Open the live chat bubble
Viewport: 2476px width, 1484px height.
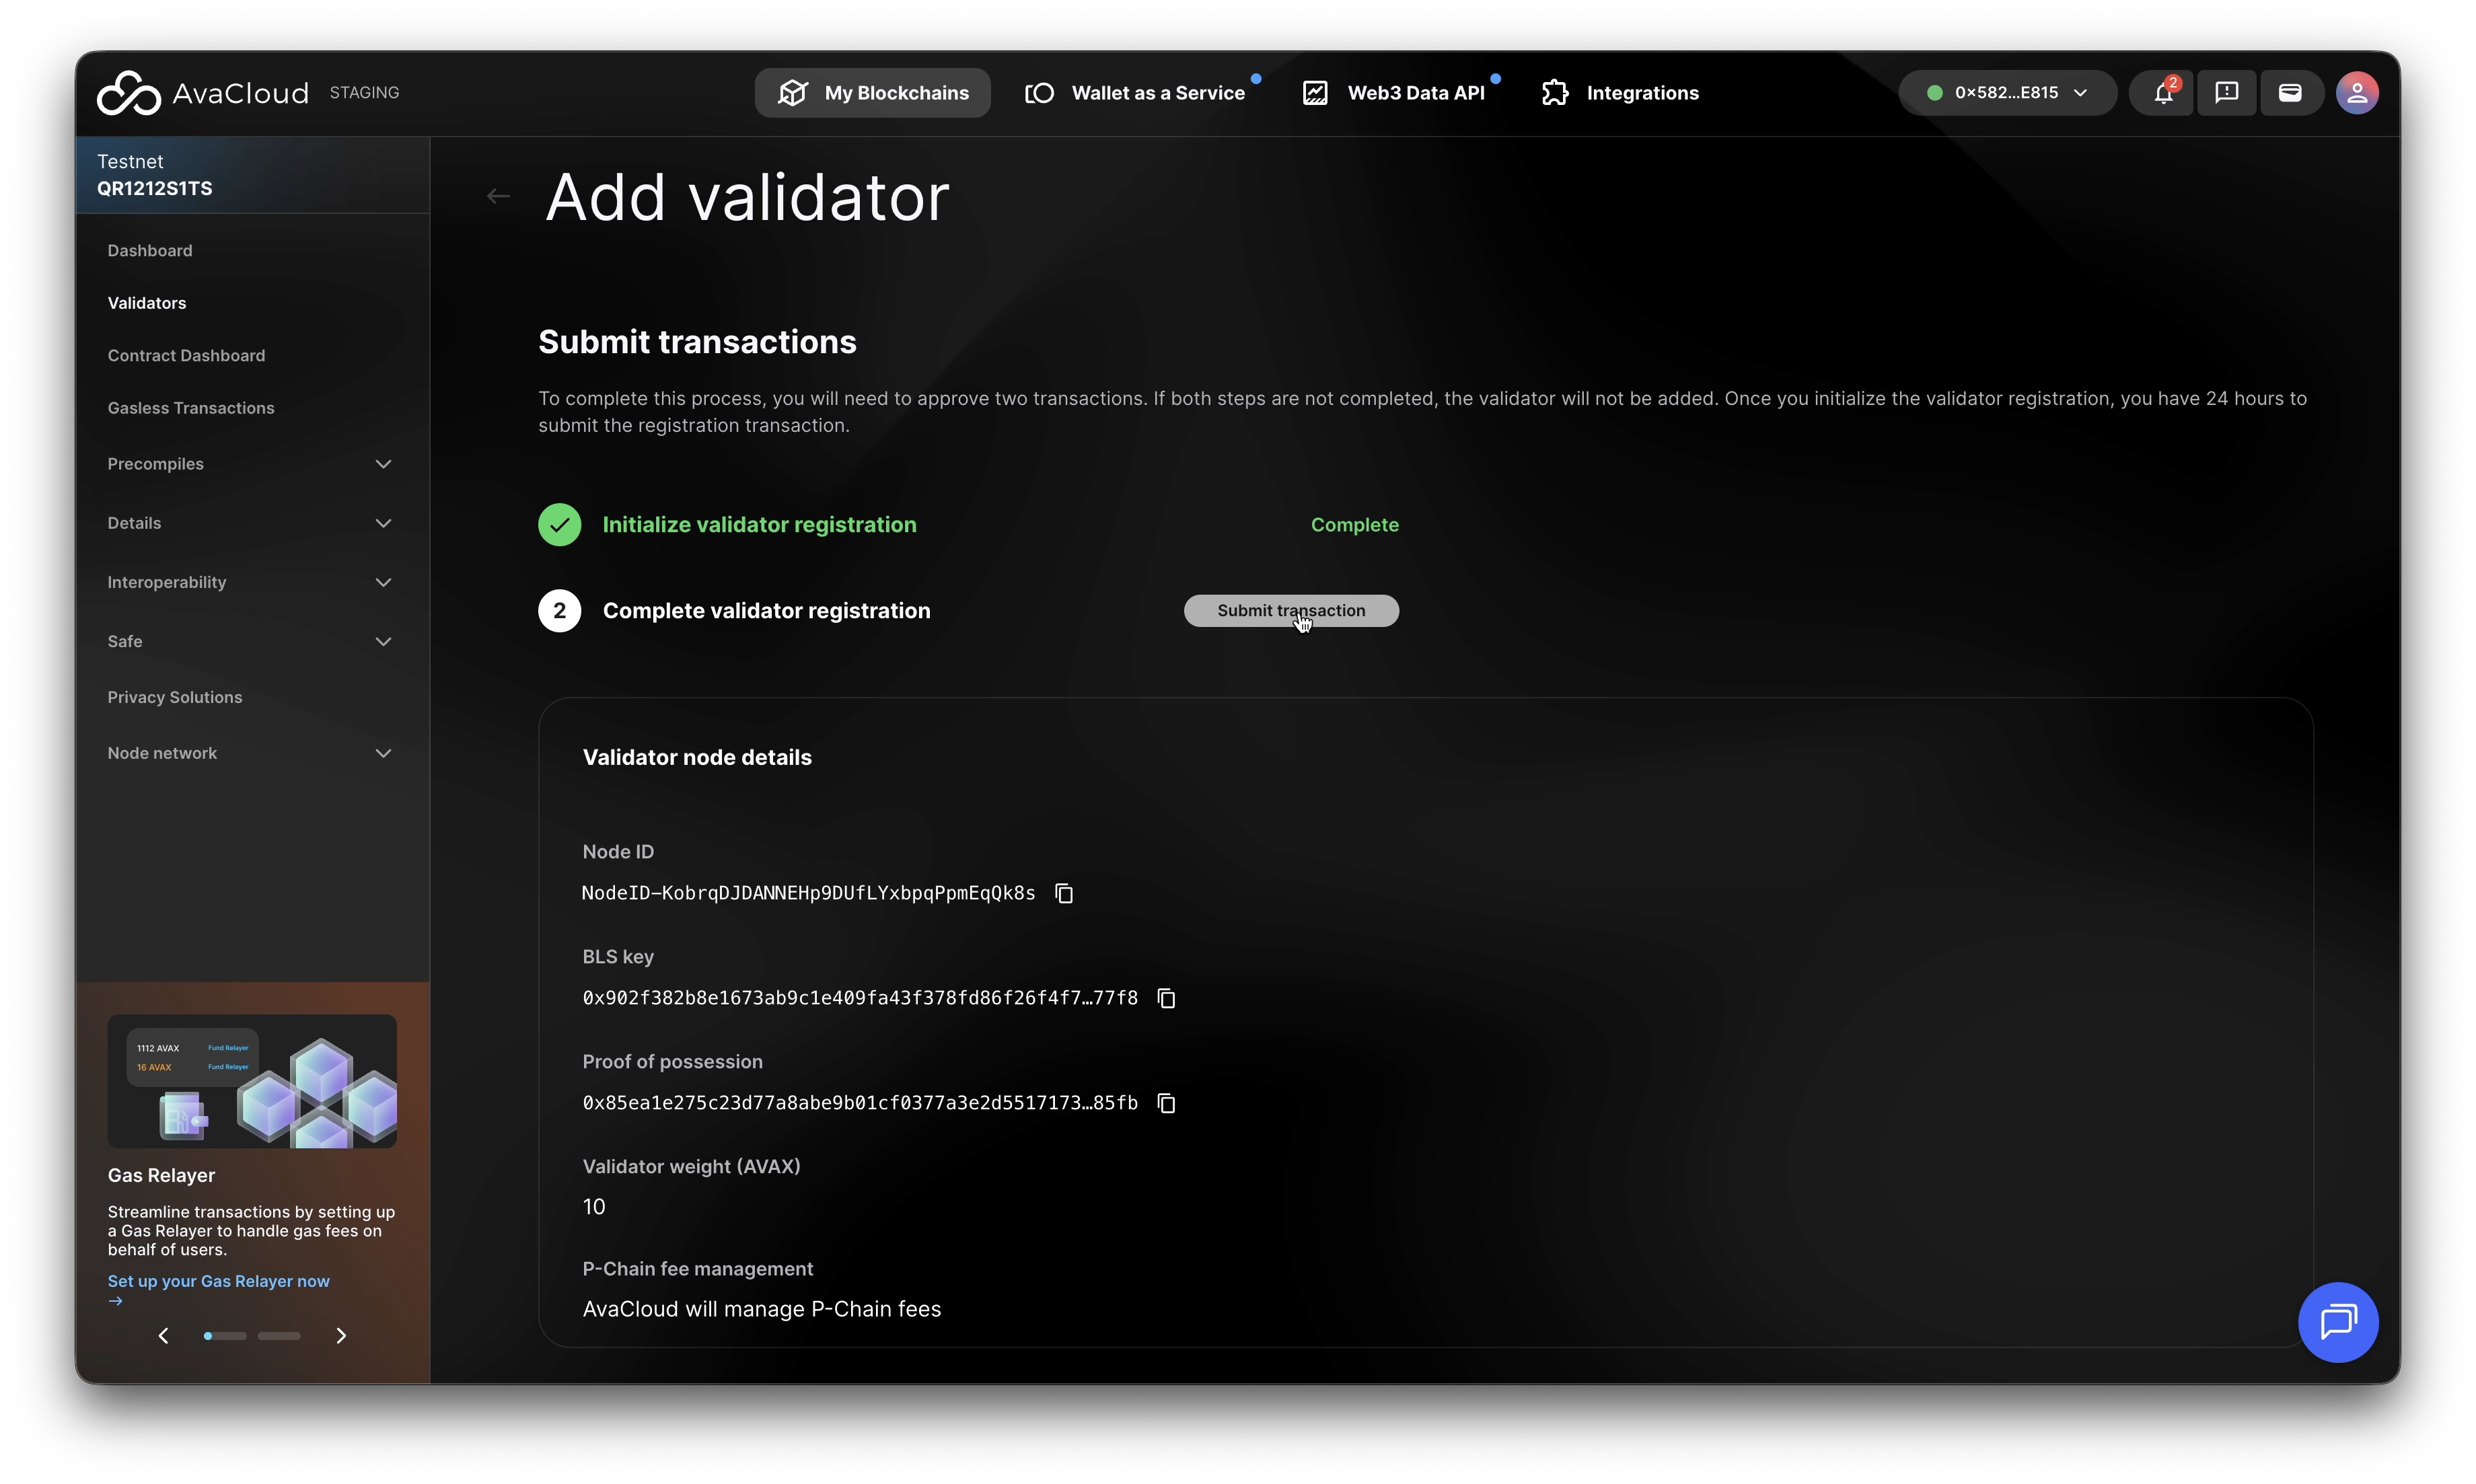[2337, 1322]
